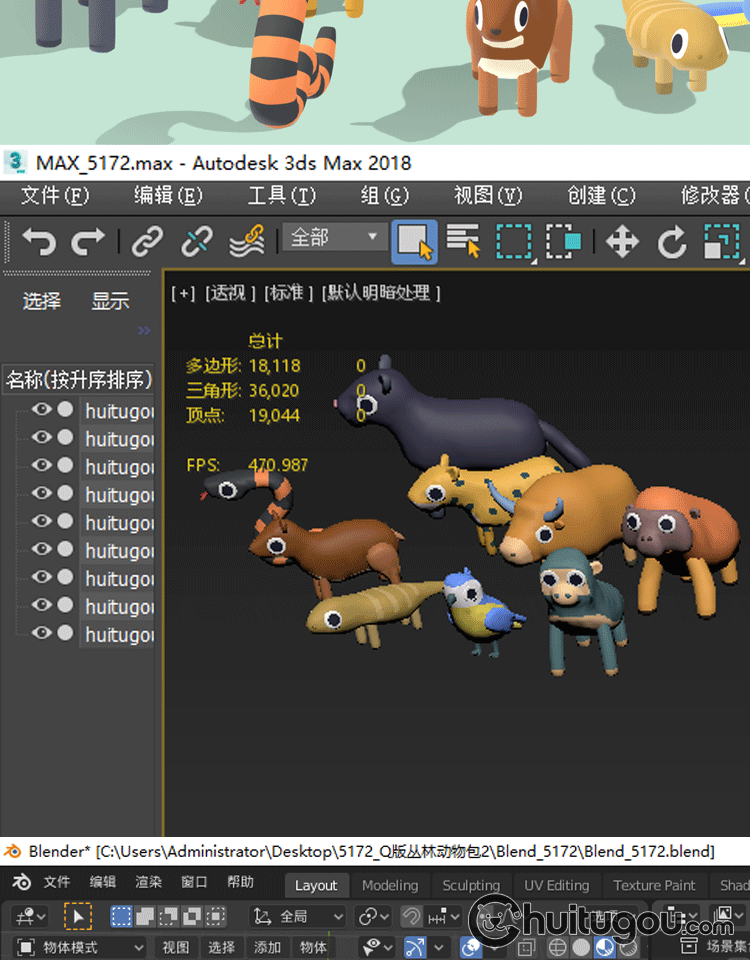750x960 pixels.
Task: Open Blender's 物体模式 mode dropdown
Action: click(x=82, y=947)
